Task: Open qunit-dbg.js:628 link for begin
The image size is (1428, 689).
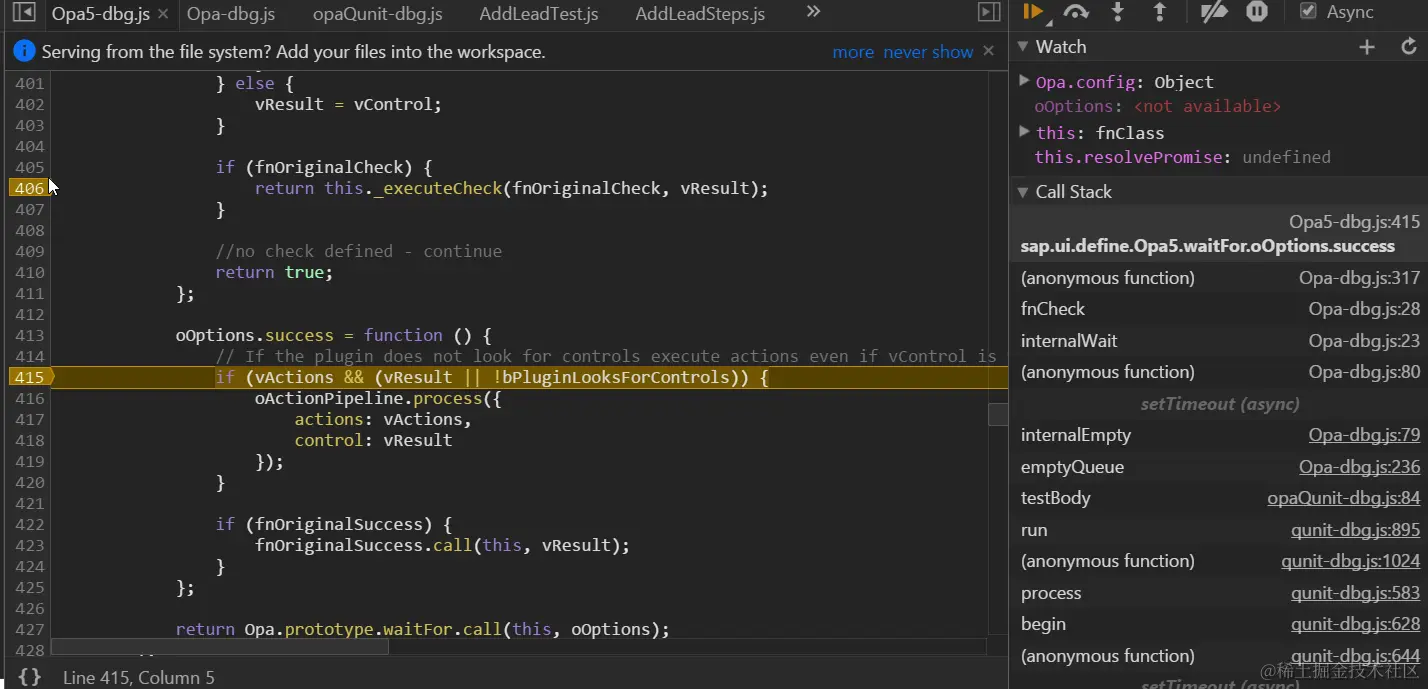Action: click(x=1355, y=624)
